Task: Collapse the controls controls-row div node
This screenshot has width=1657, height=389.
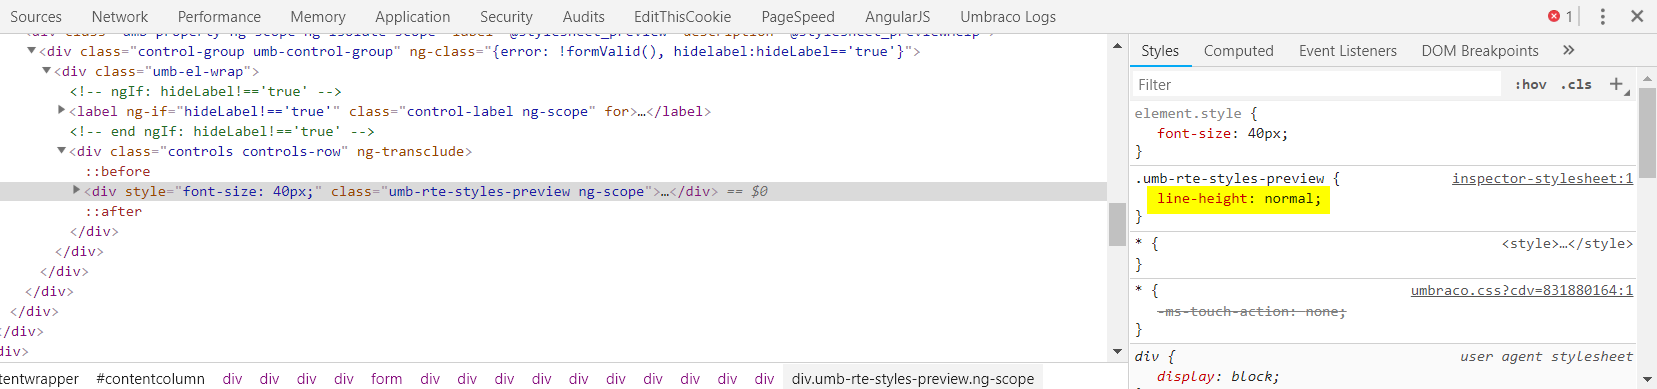Action: (x=61, y=151)
